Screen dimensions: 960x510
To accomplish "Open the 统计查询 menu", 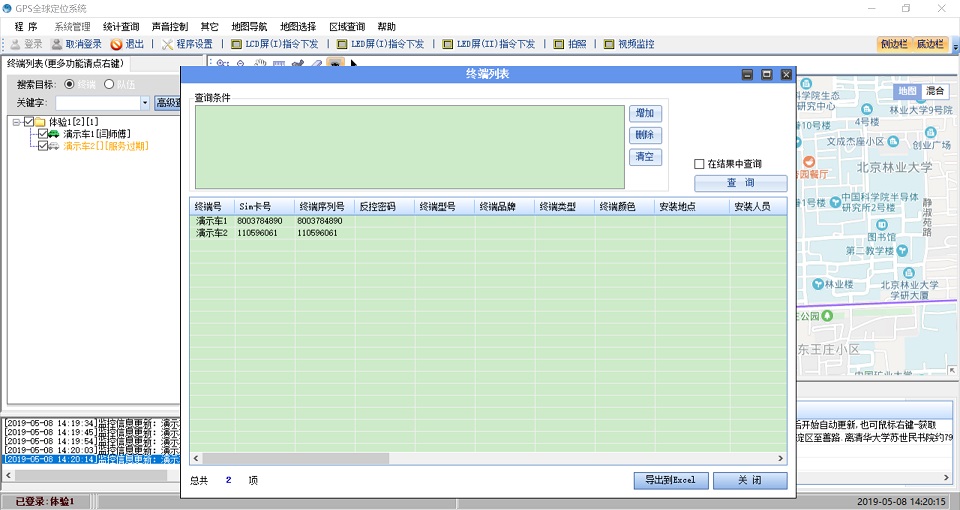I will [121, 26].
